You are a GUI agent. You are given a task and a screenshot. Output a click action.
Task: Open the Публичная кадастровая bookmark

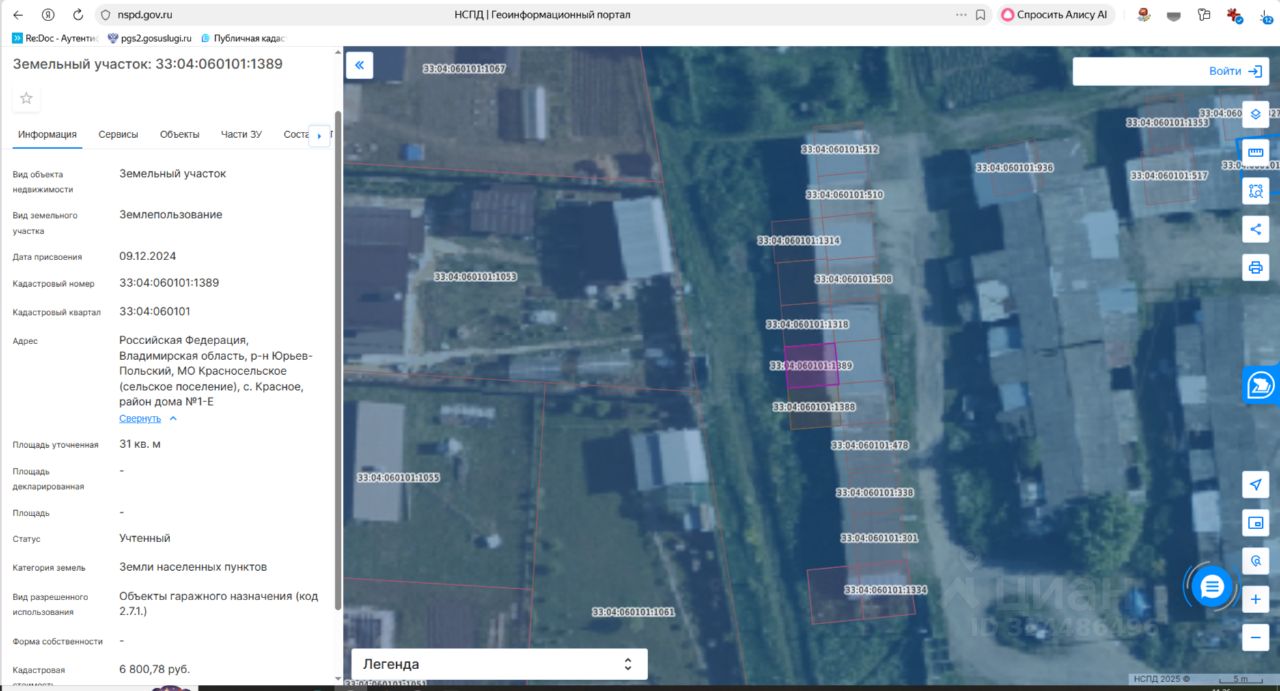click(243, 38)
